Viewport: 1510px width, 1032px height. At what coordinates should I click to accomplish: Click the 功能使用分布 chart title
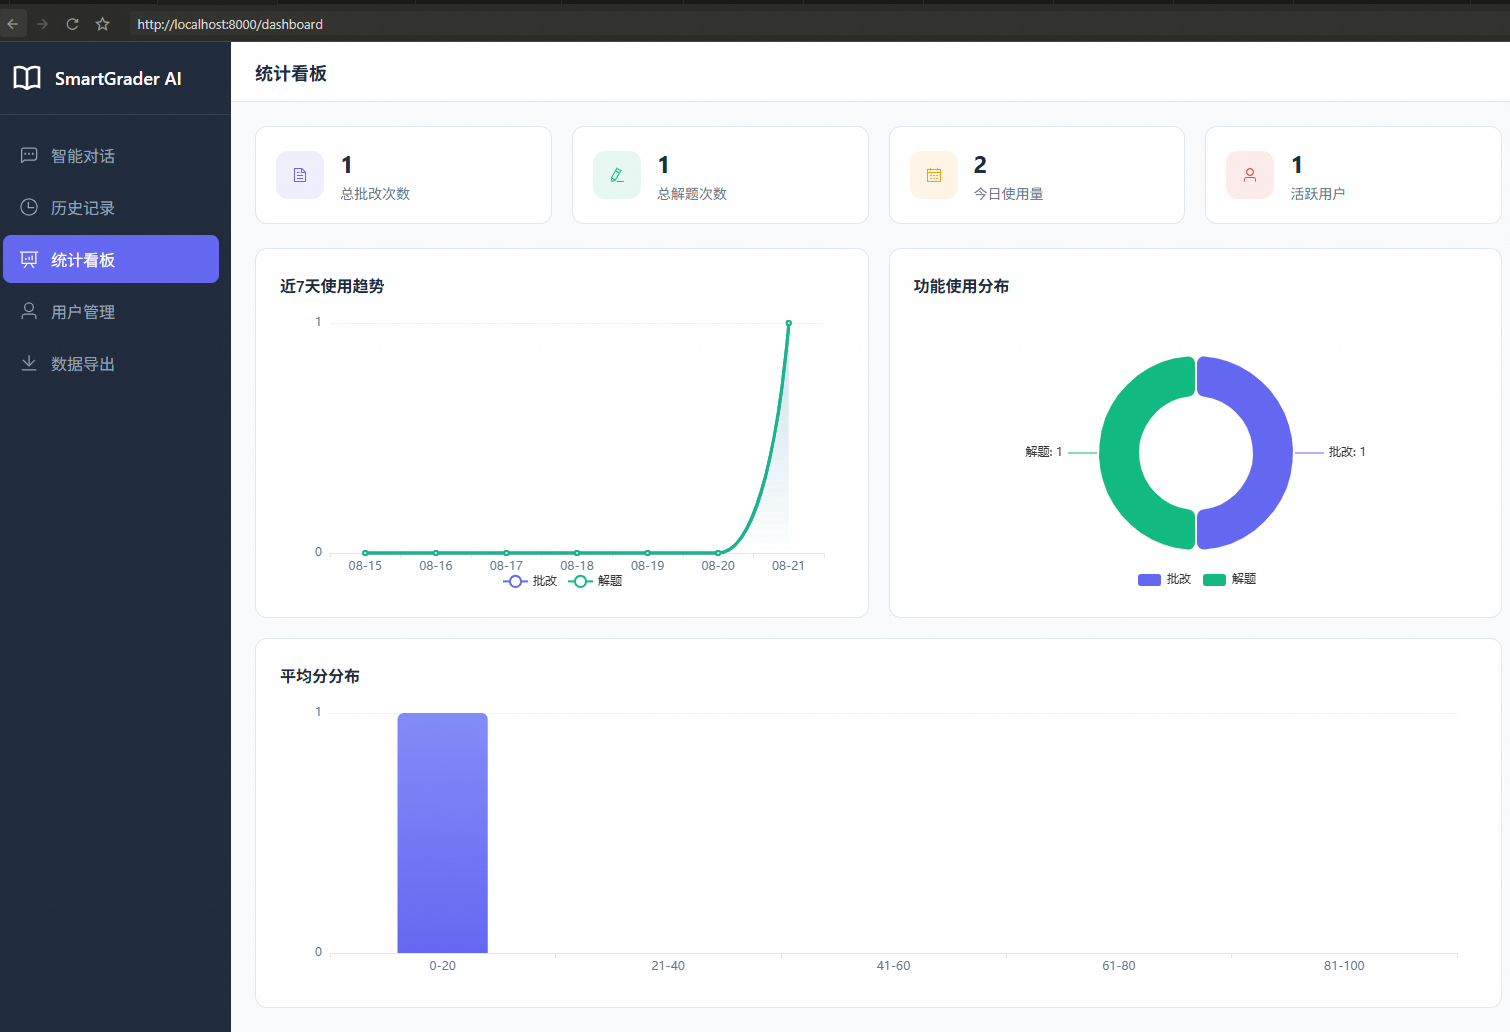pyautogui.click(x=961, y=286)
